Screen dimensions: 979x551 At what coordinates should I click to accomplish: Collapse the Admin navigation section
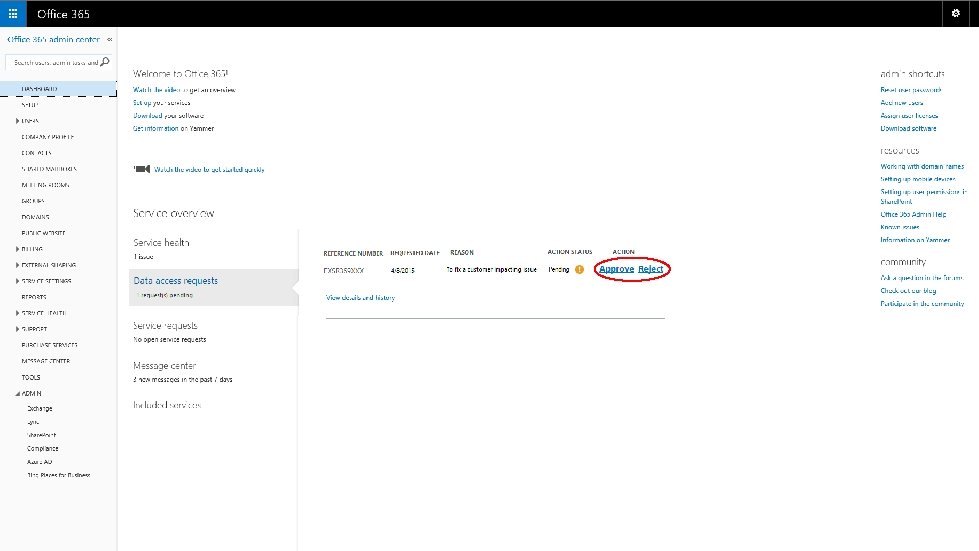coord(17,394)
